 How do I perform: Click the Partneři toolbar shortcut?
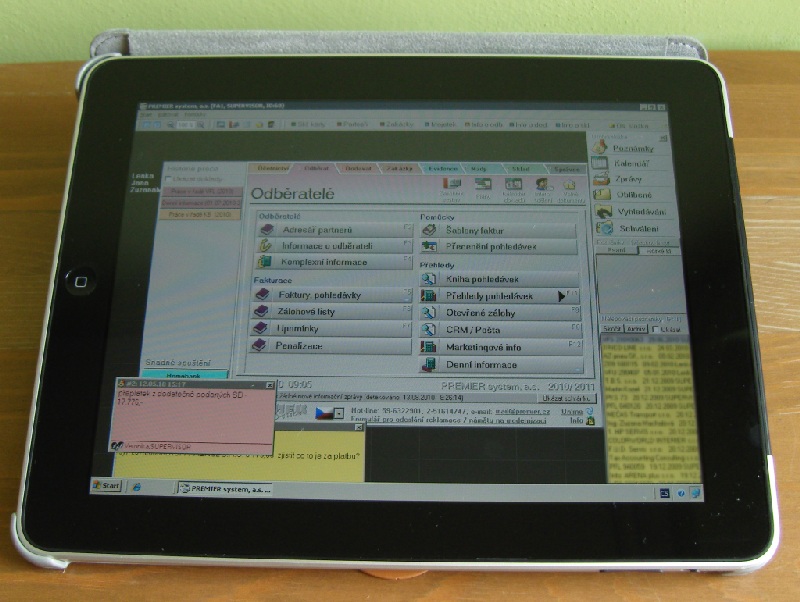click(x=353, y=124)
